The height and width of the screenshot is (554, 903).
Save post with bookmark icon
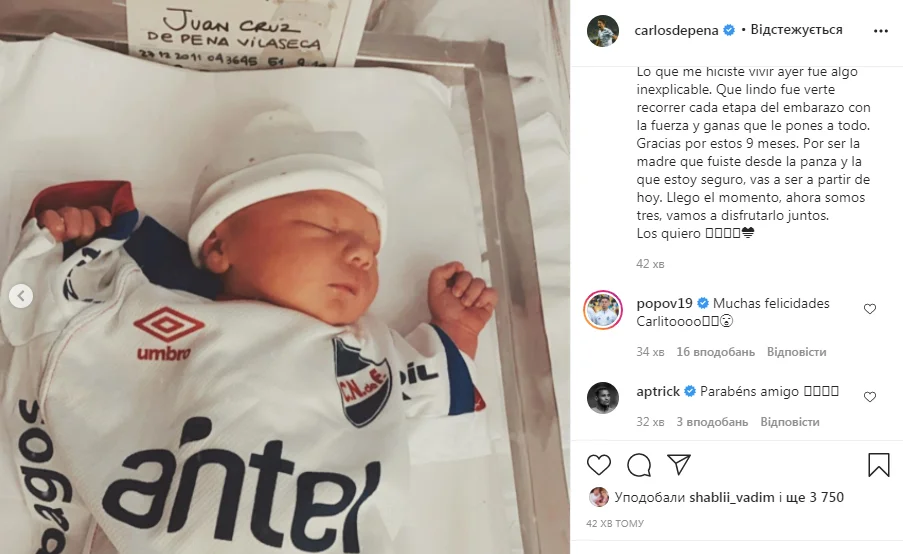point(879,465)
